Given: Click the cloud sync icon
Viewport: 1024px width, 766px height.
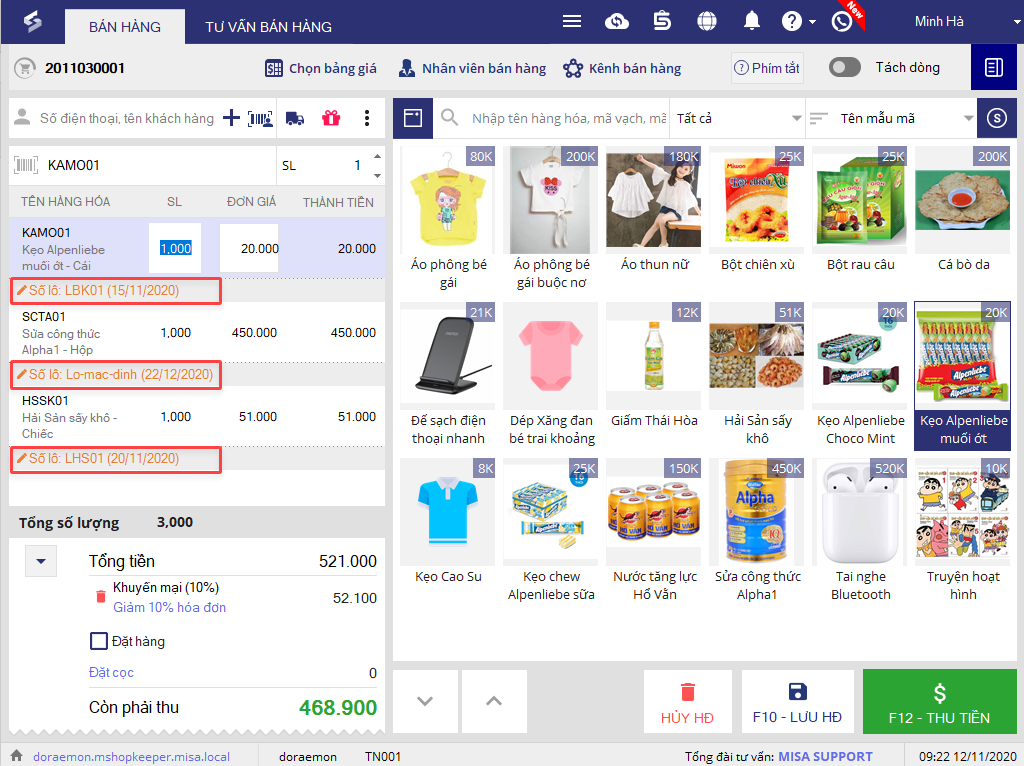Looking at the screenshot, I should coord(616,22).
